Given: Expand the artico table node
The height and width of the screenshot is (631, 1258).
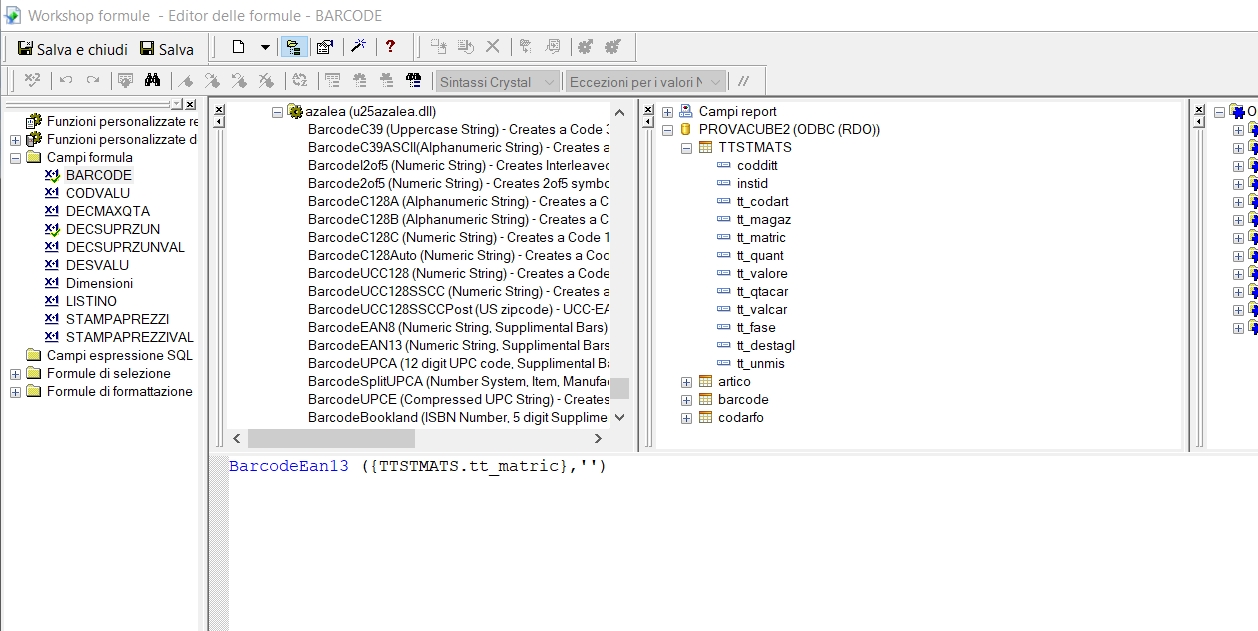Looking at the screenshot, I should (x=686, y=382).
